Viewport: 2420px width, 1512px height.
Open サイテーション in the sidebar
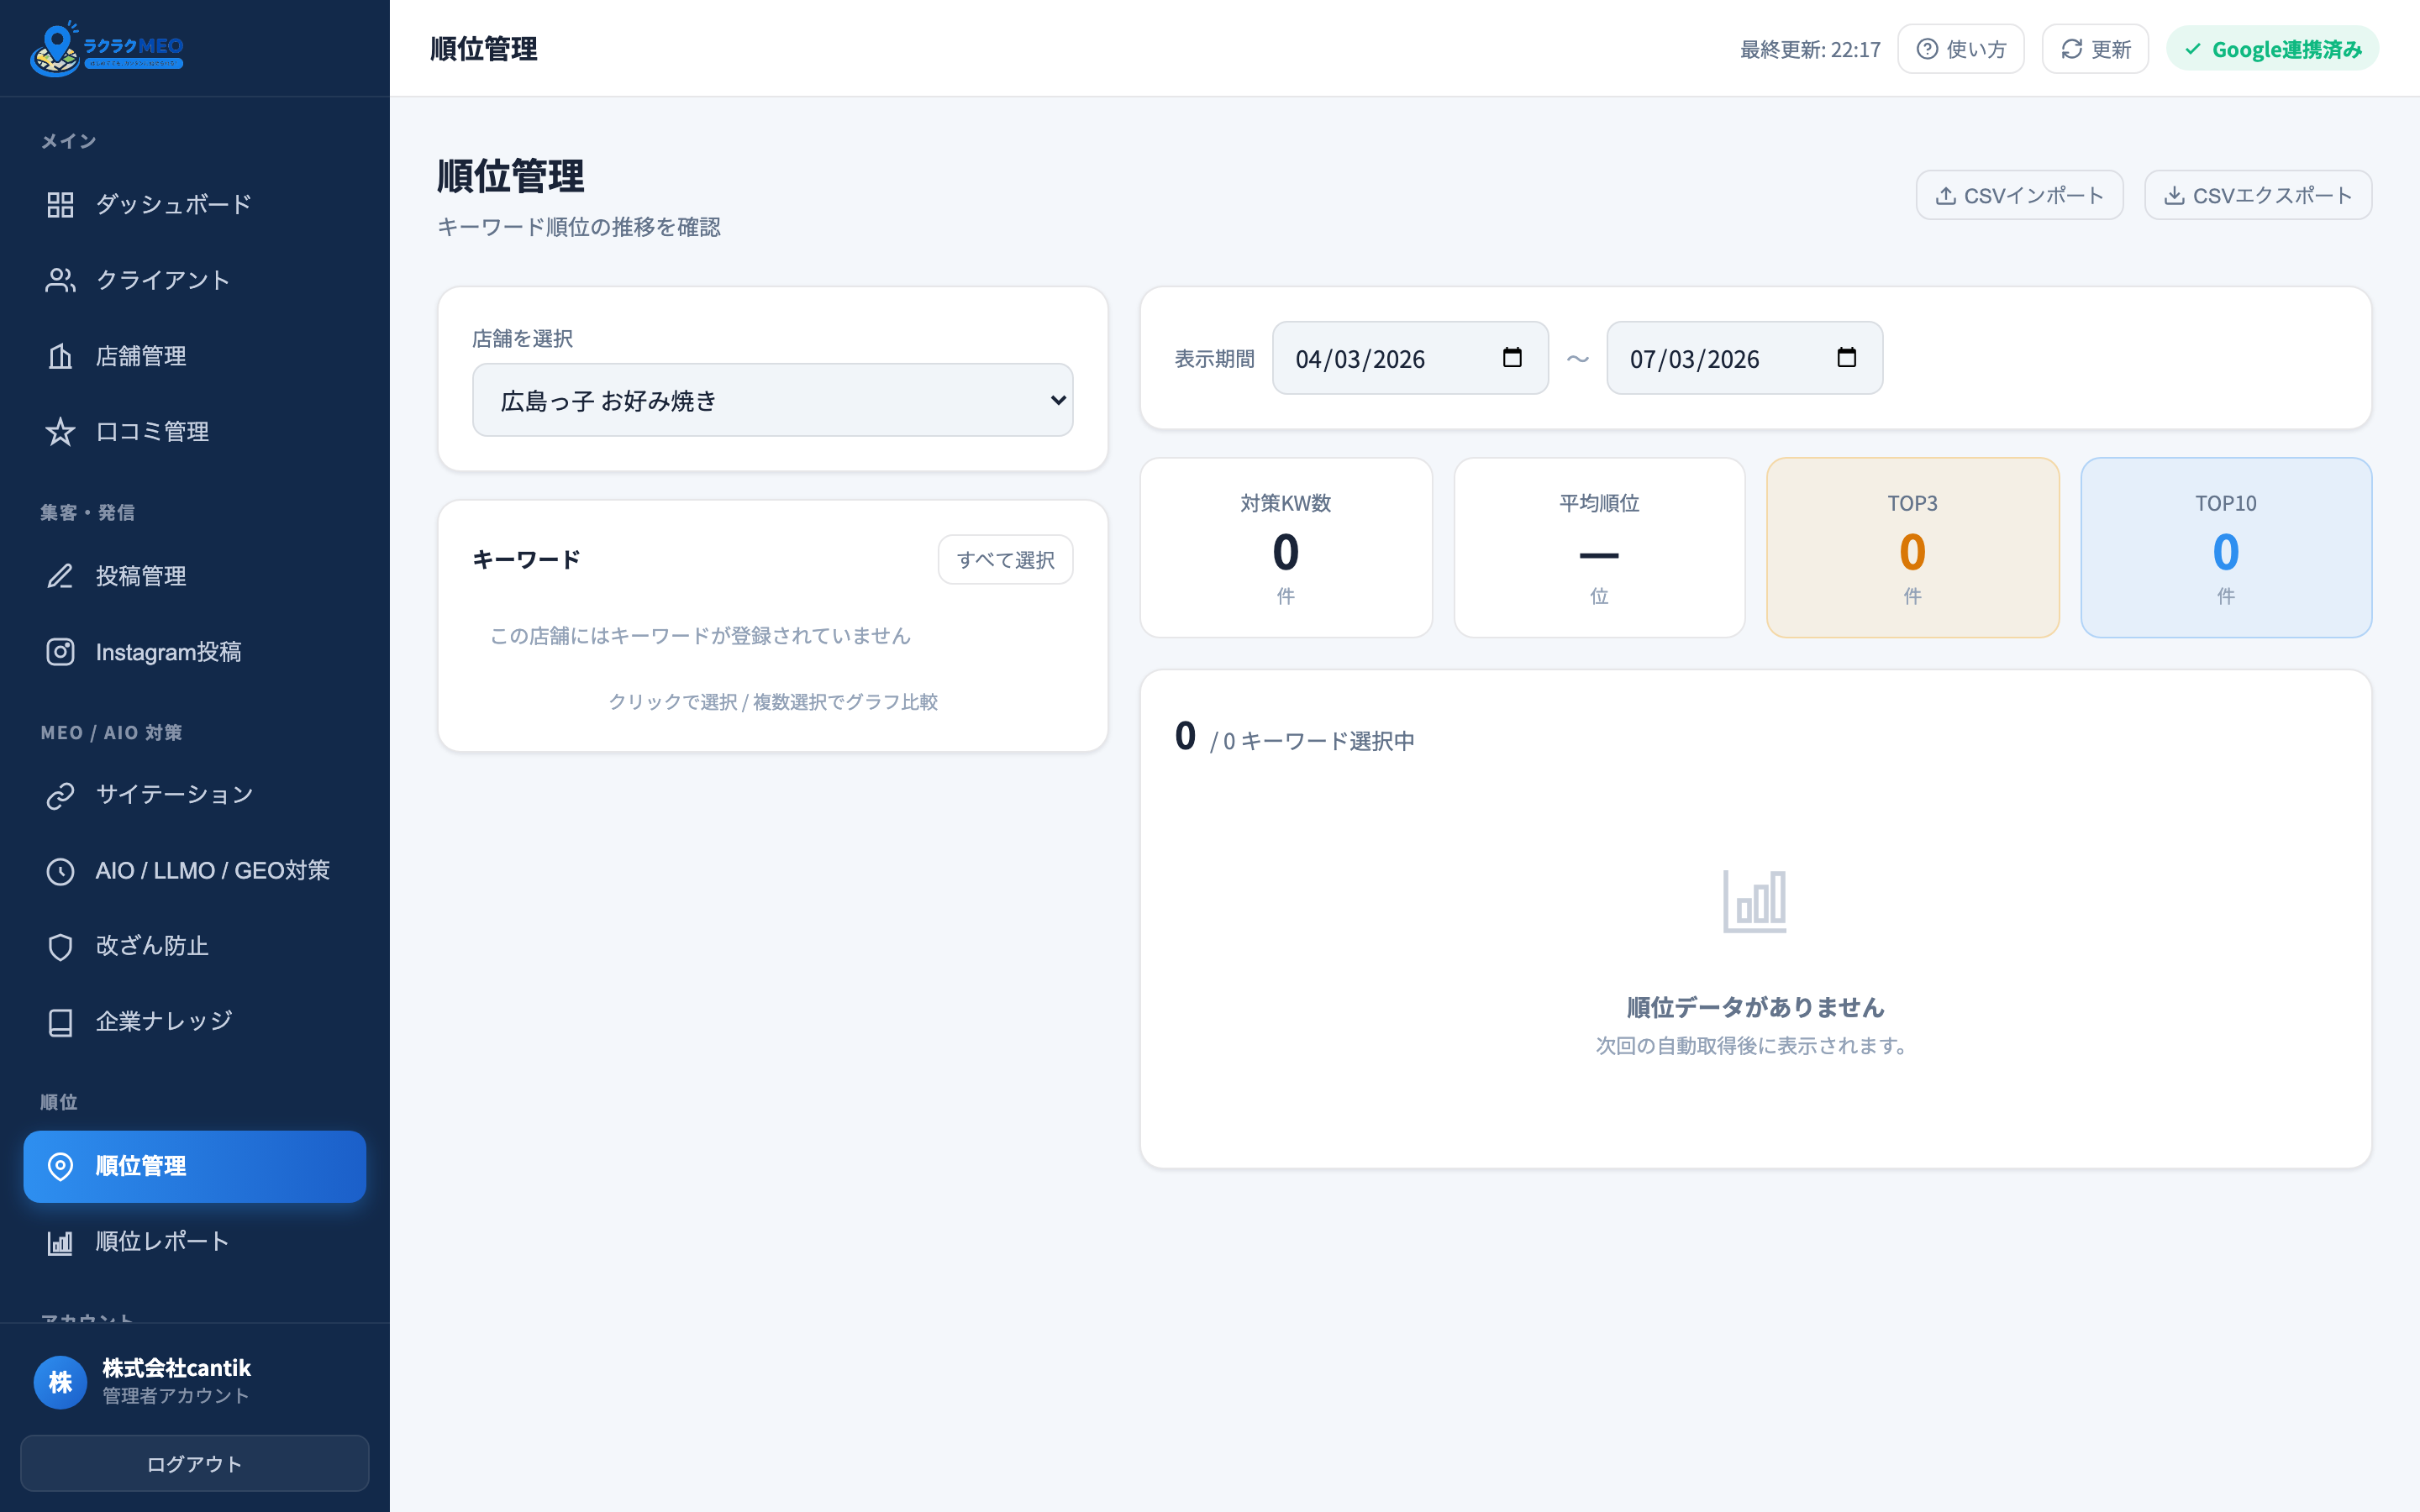pyautogui.click(x=195, y=795)
